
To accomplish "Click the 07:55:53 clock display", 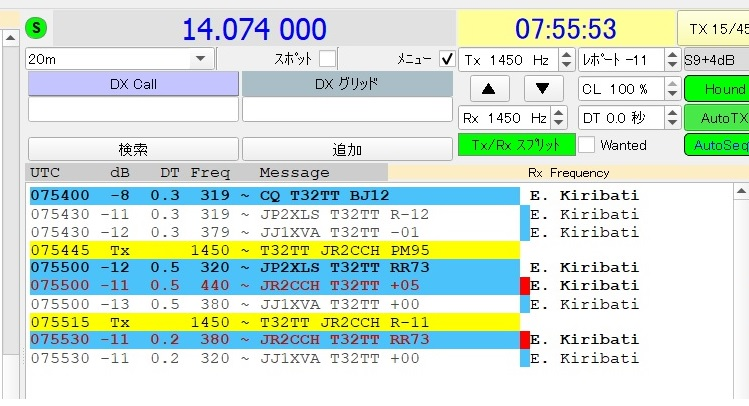I will [x=566, y=29].
